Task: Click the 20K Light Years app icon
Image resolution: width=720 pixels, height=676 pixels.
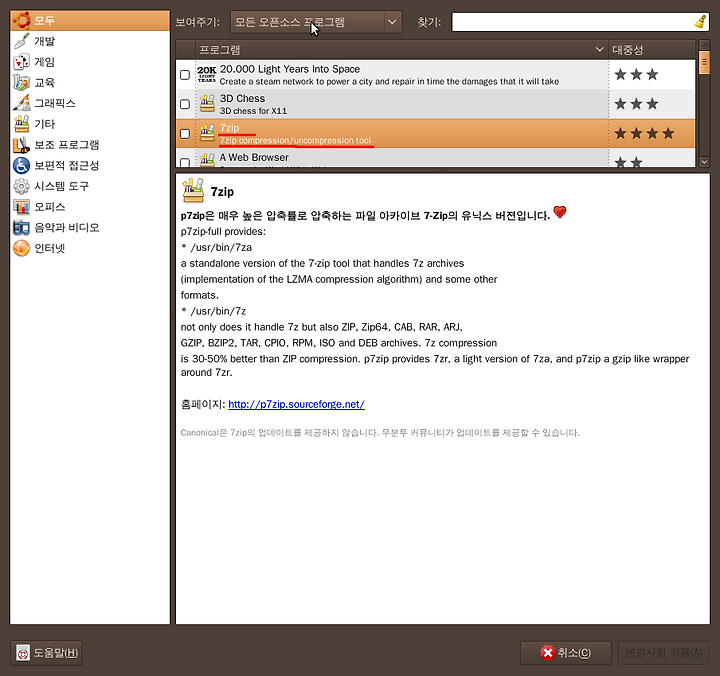Action: pyautogui.click(x=207, y=74)
